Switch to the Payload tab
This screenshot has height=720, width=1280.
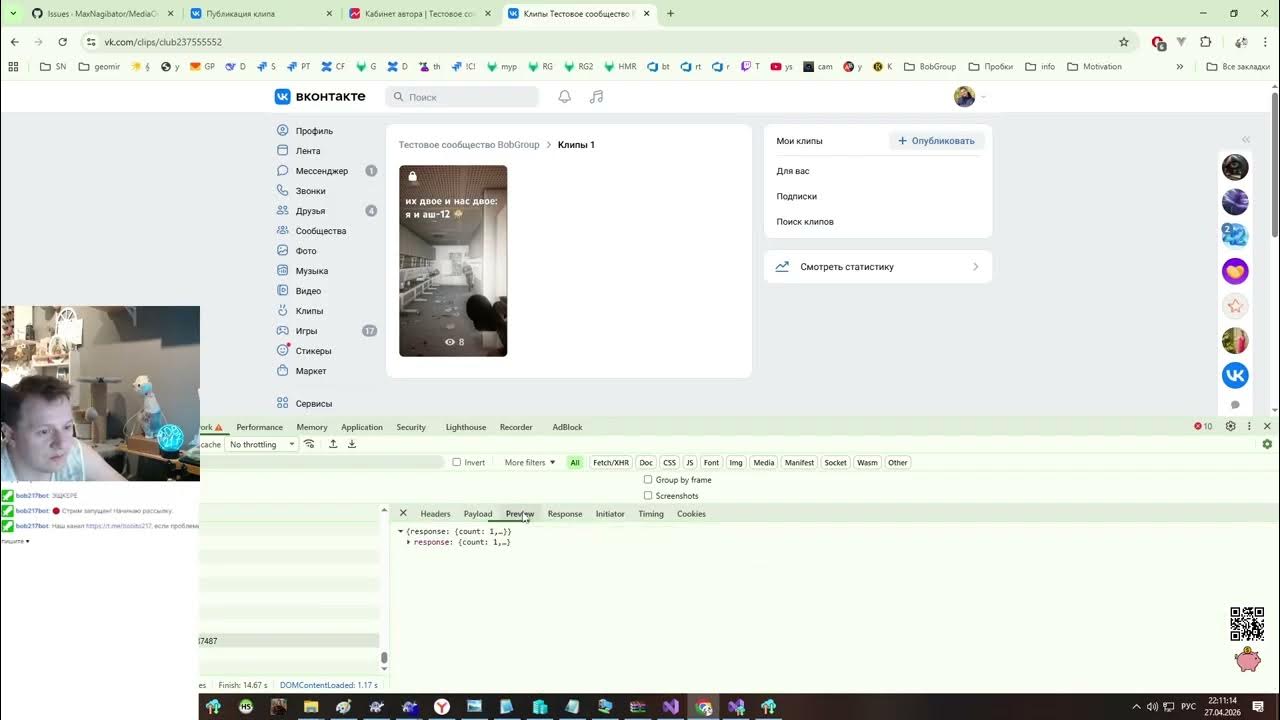click(x=478, y=514)
